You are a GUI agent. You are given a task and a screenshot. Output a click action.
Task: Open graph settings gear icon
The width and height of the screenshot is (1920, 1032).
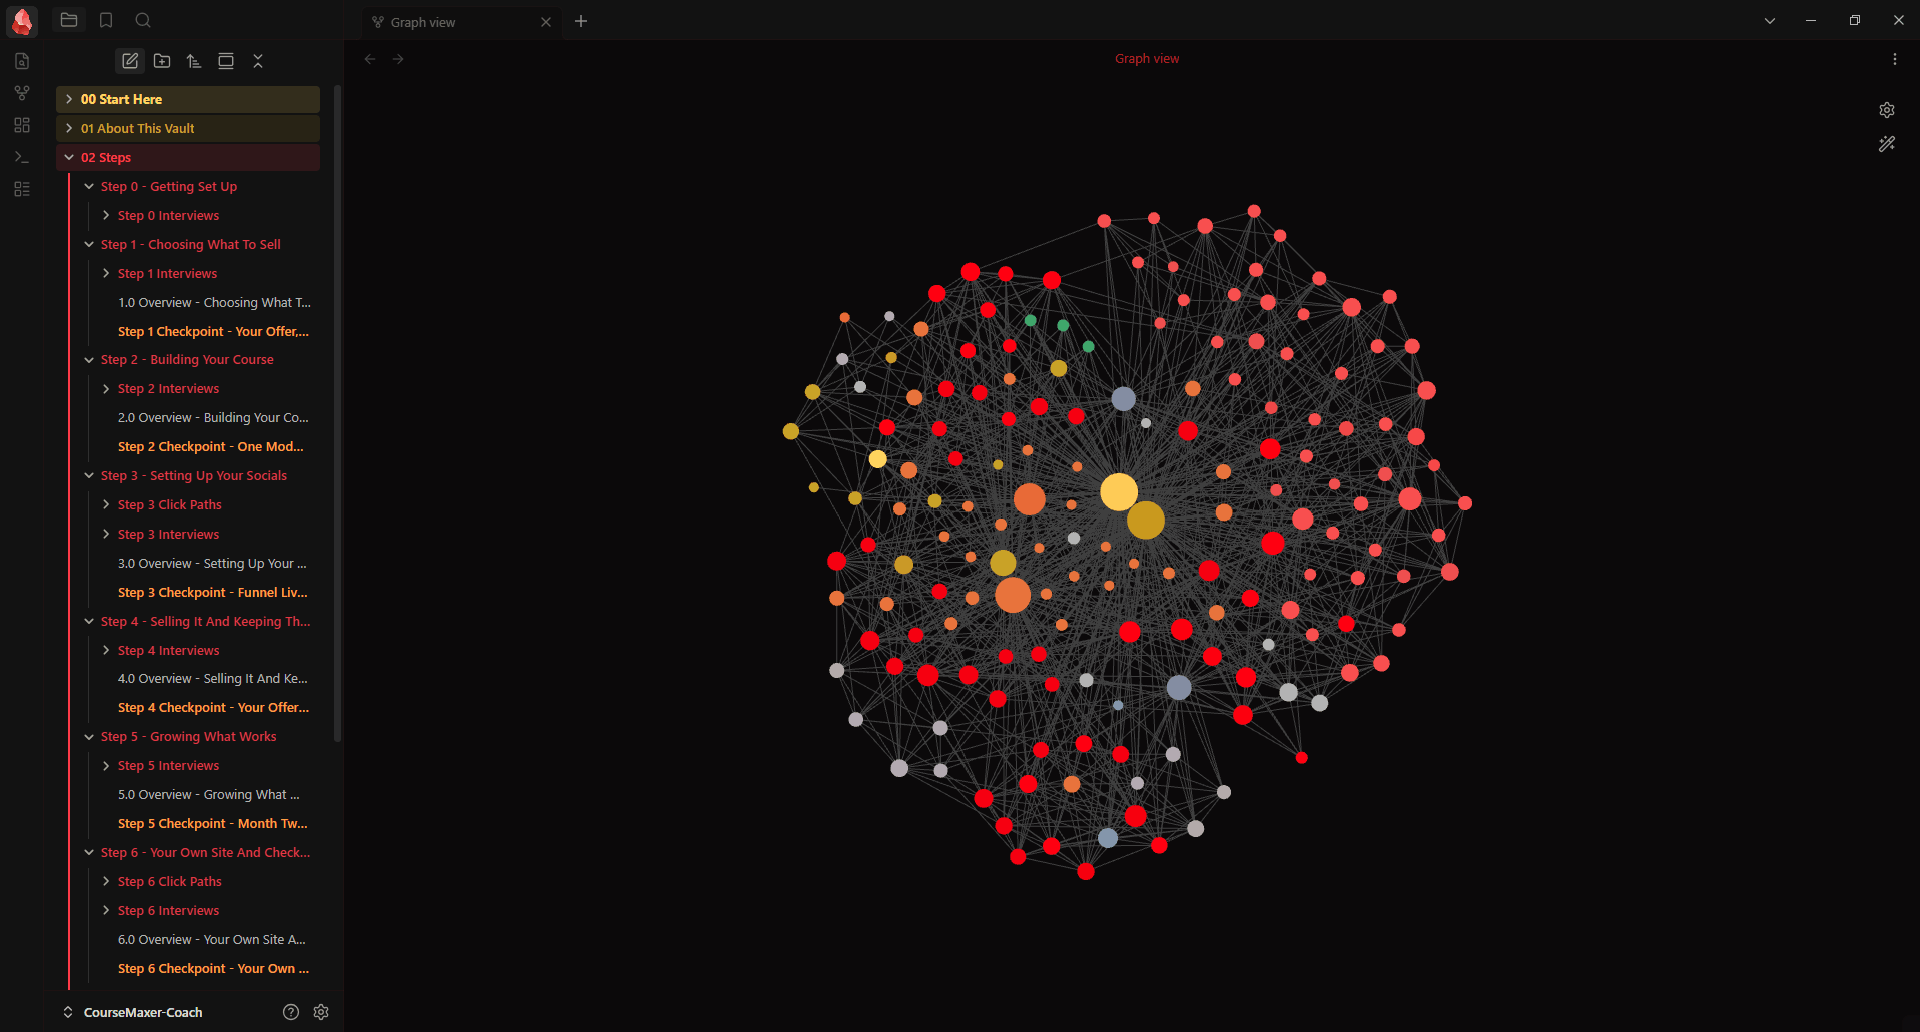pos(1887,110)
